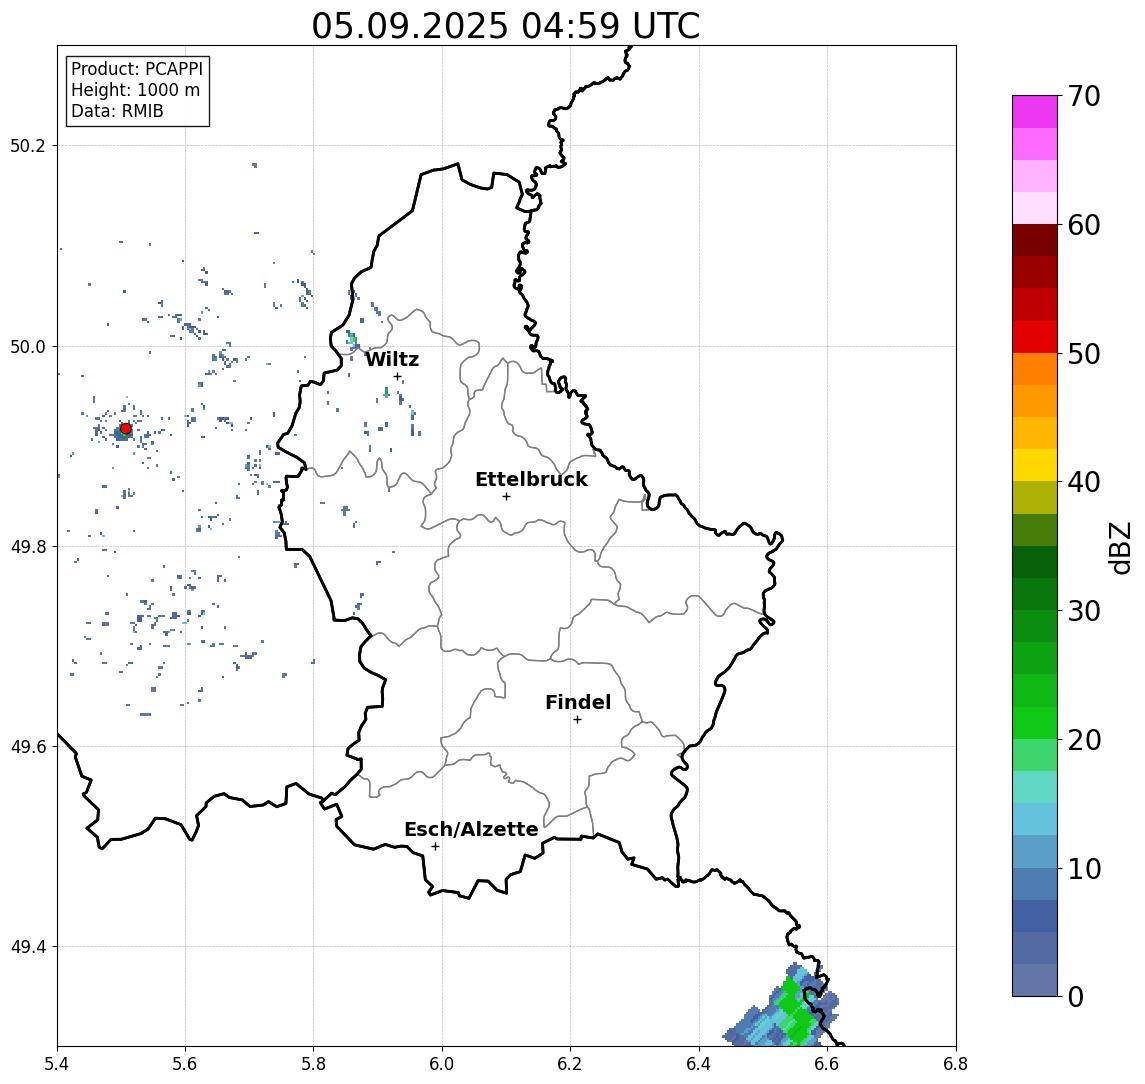Click the bright green swatch just above 20
The width and height of the screenshot is (1145, 1084).
pyautogui.click(x=1035, y=722)
